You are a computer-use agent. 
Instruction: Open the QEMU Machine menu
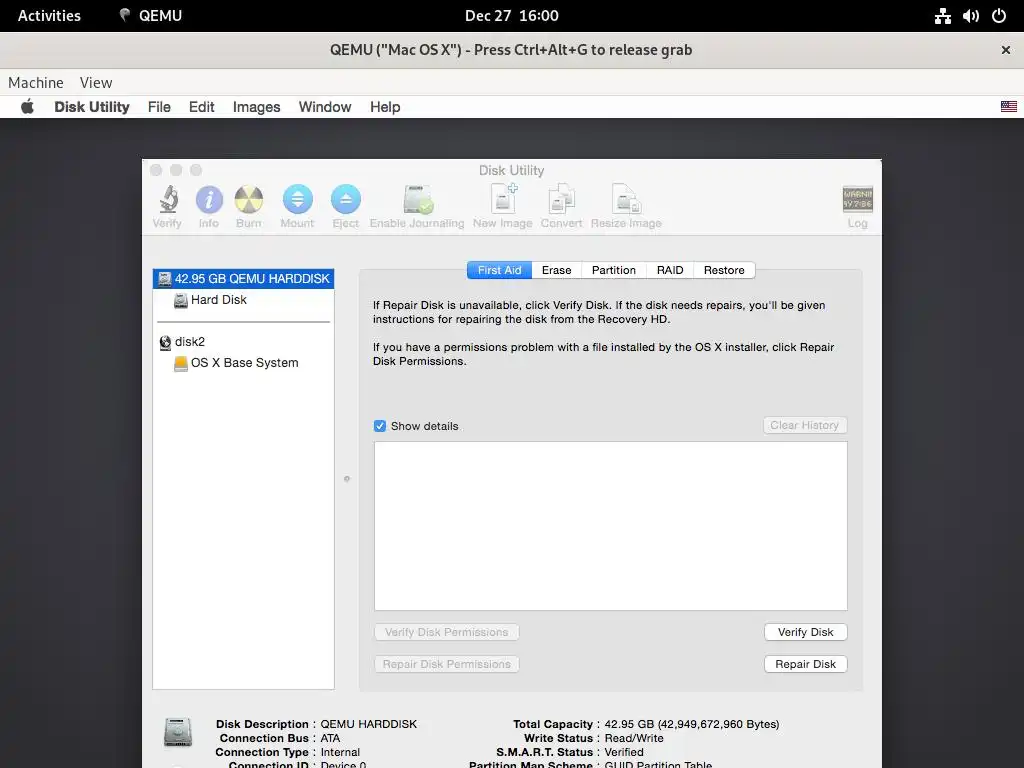click(36, 82)
